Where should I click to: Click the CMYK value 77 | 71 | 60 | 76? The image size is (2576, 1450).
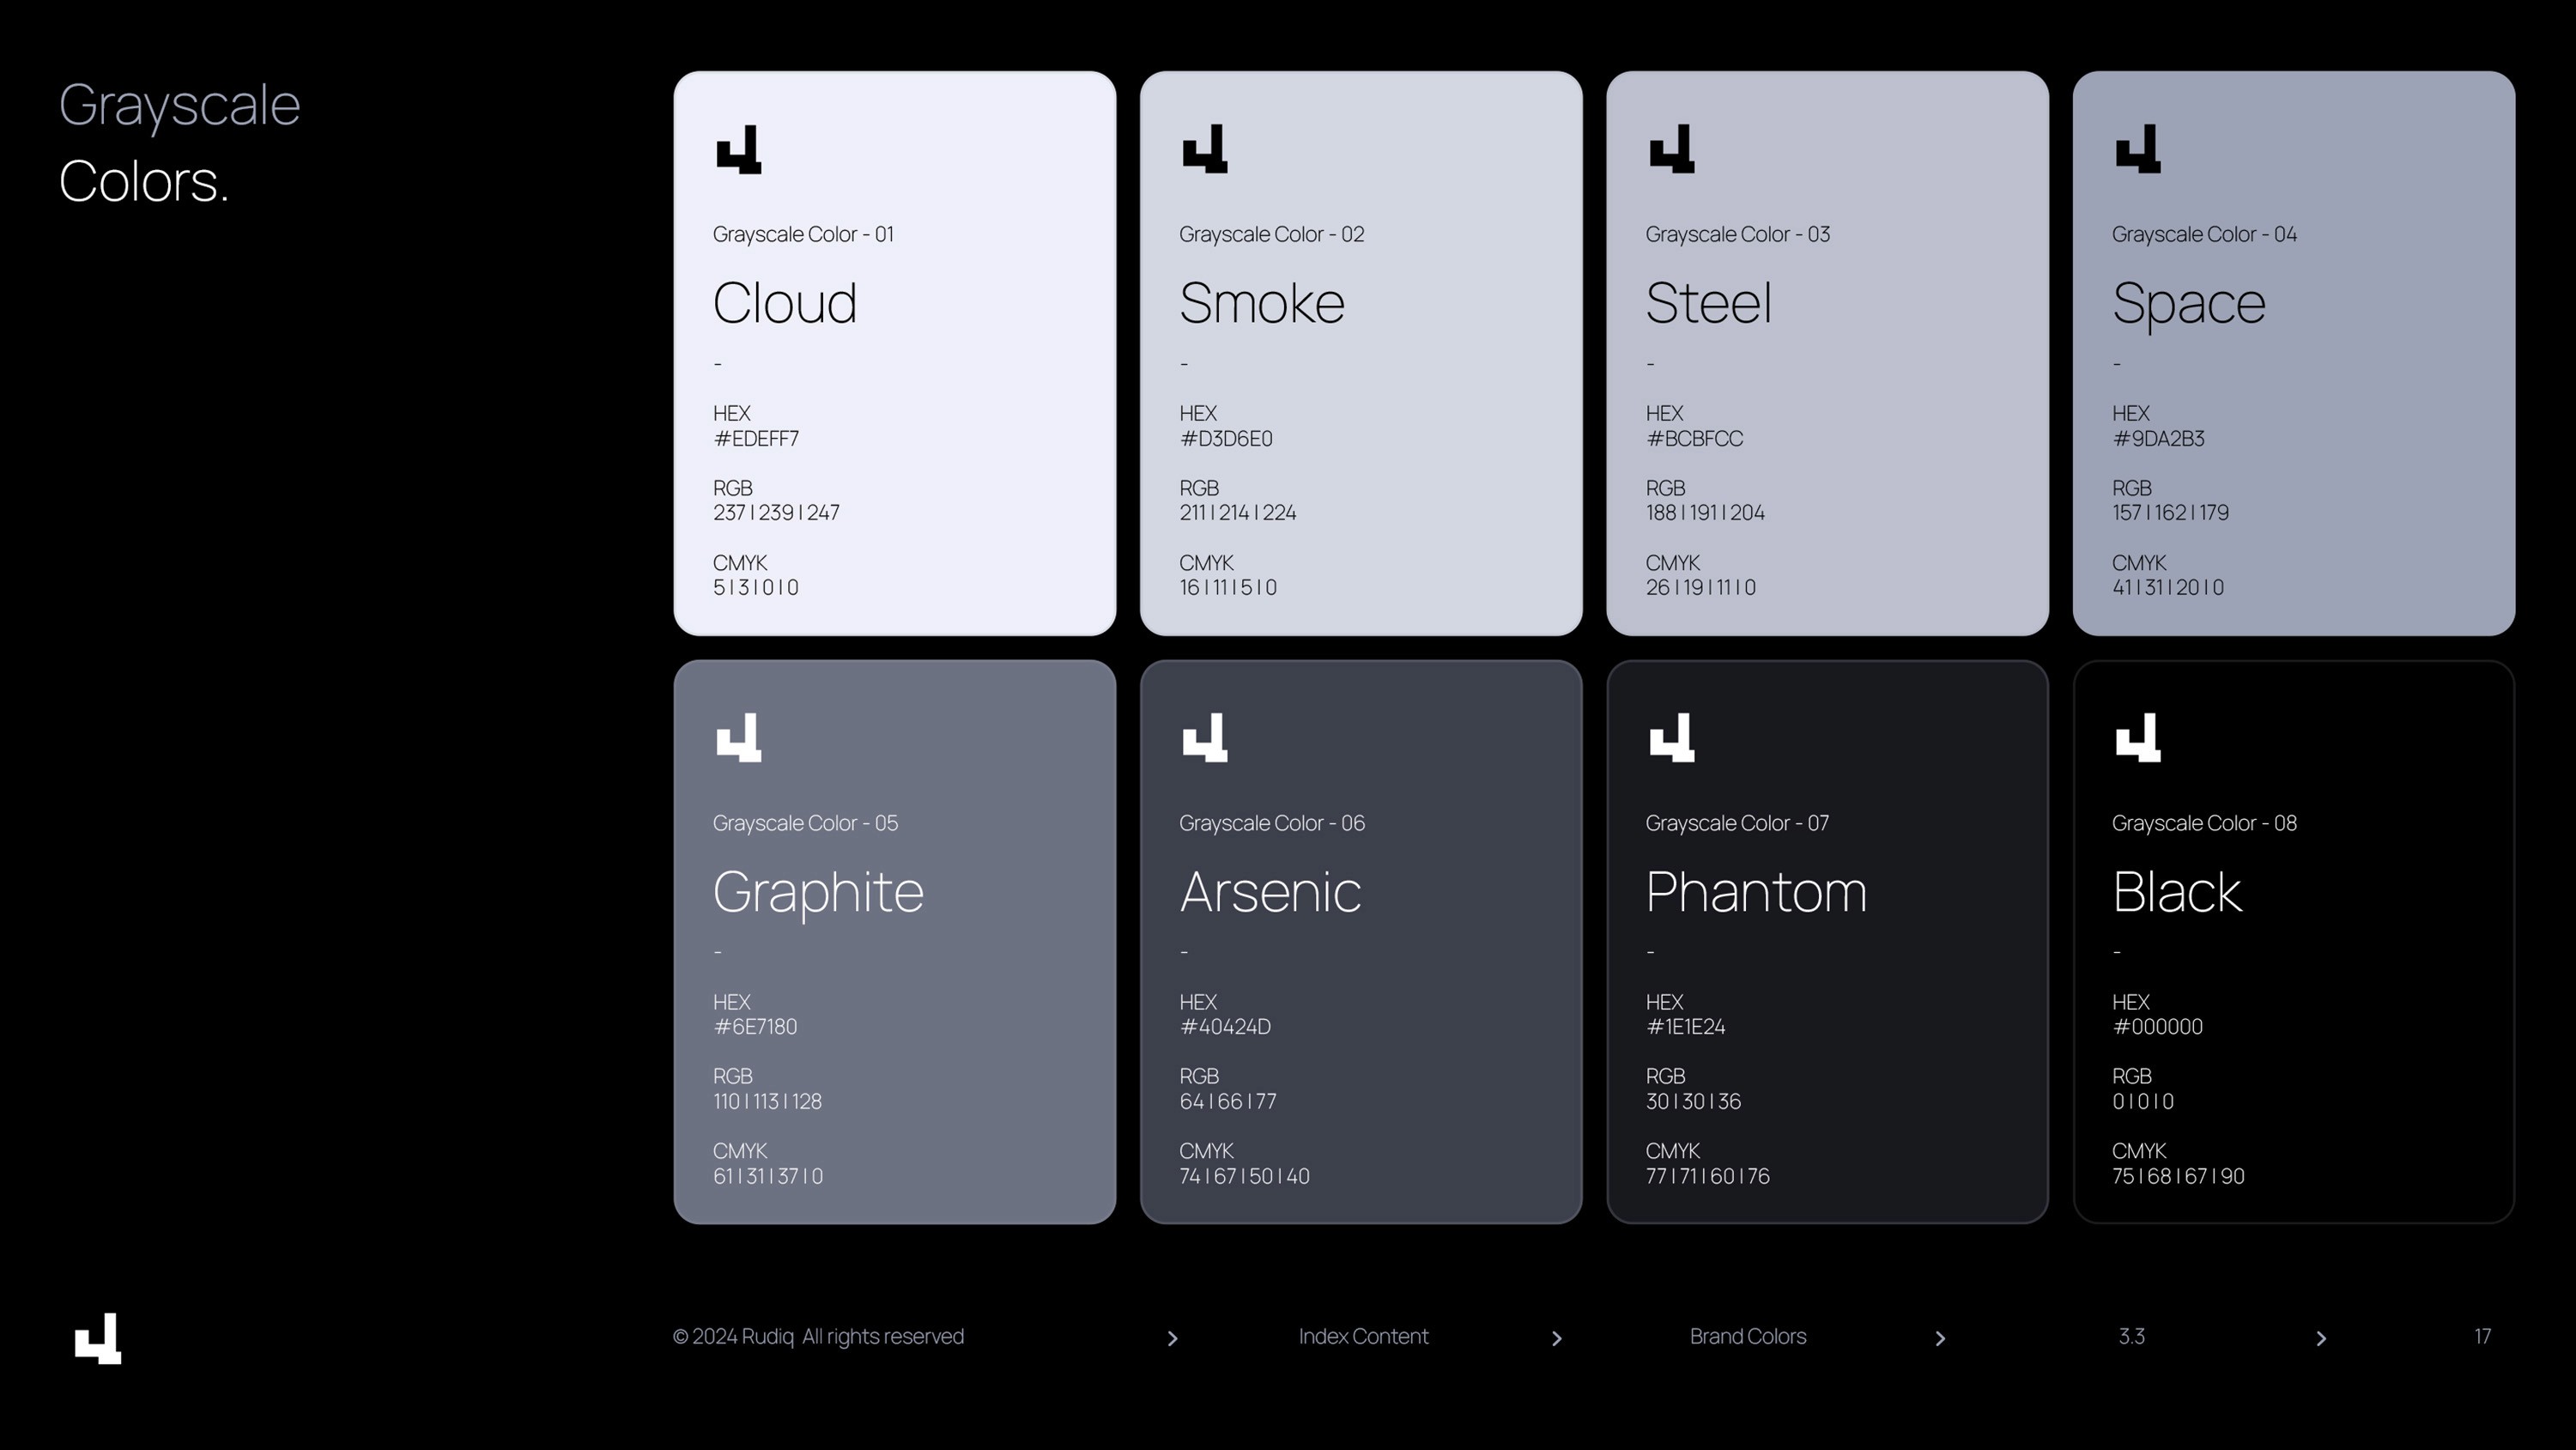click(1708, 1177)
